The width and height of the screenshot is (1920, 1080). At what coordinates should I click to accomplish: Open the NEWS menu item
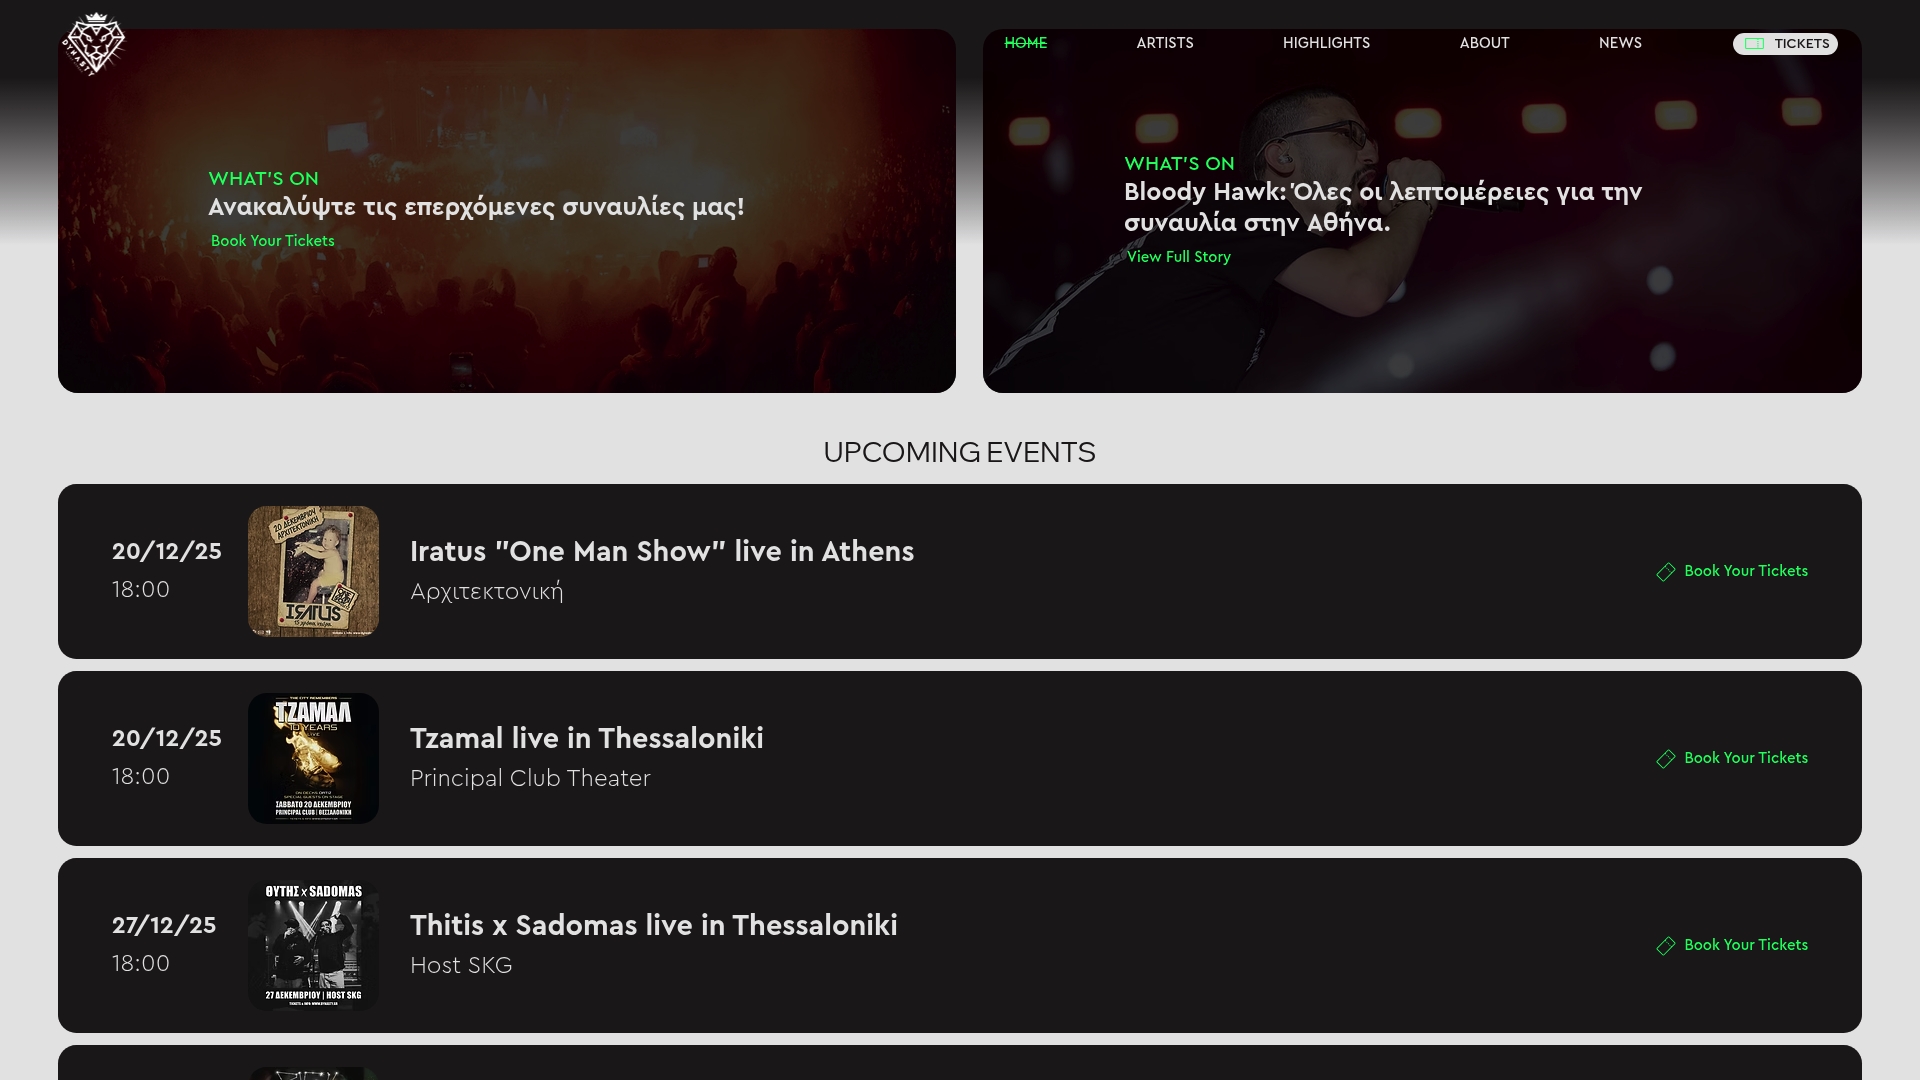1620,43
